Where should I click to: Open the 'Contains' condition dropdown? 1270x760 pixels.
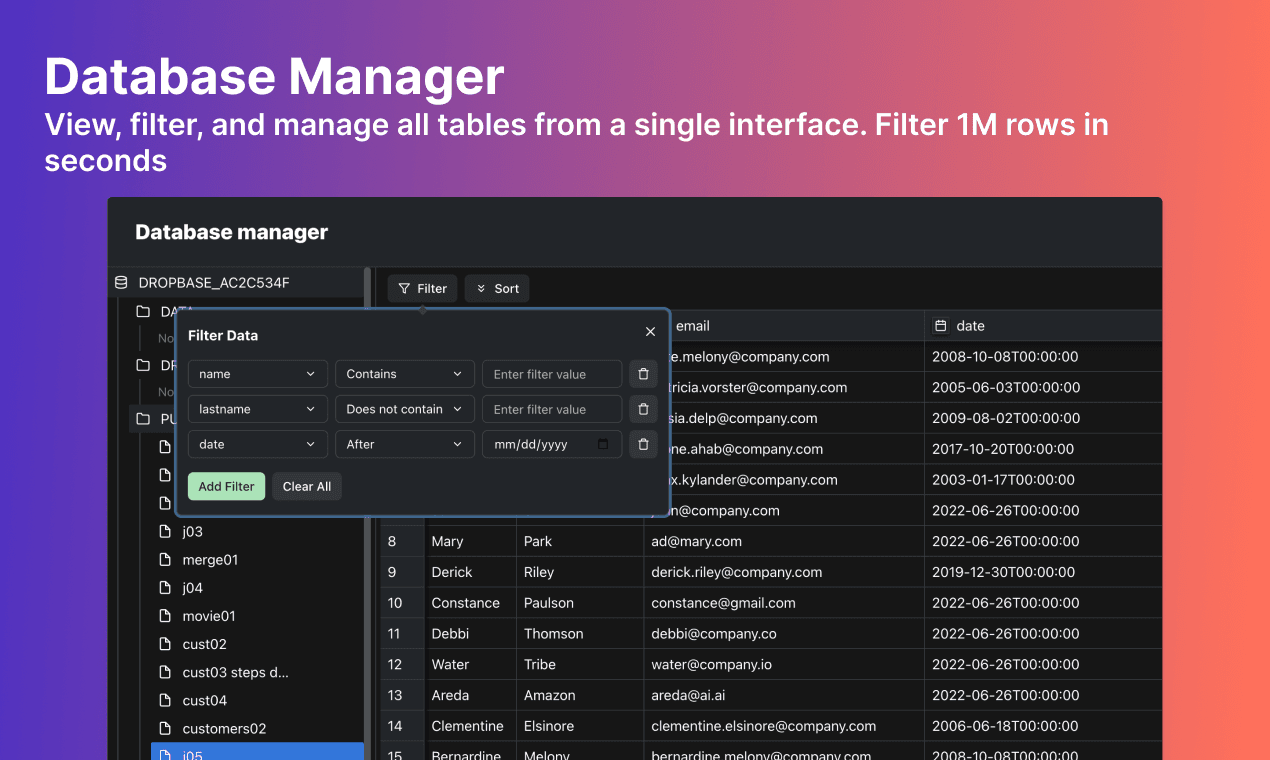click(x=405, y=374)
